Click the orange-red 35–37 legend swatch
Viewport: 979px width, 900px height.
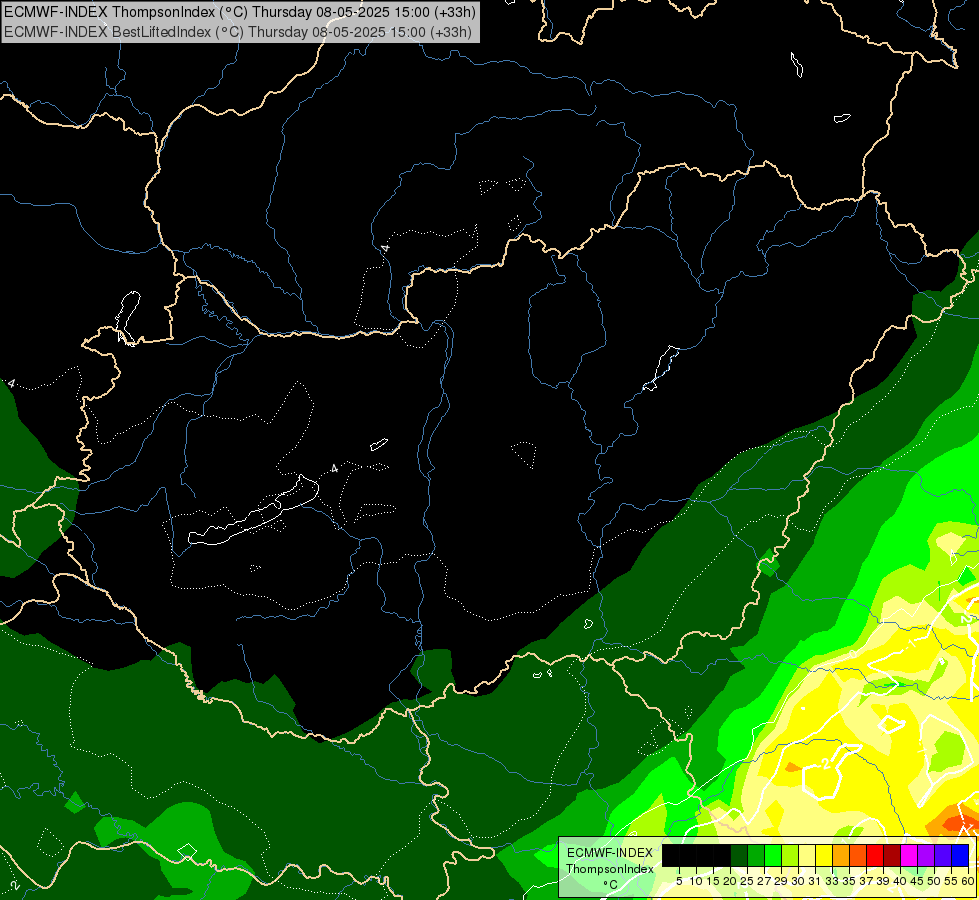click(858, 855)
